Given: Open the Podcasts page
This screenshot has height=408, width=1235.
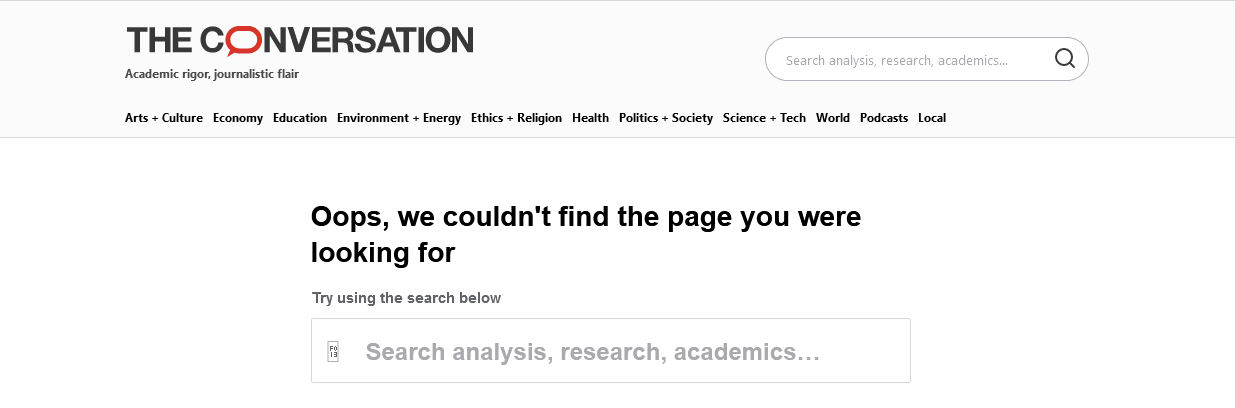Looking at the screenshot, I should [x=884, y=118].
